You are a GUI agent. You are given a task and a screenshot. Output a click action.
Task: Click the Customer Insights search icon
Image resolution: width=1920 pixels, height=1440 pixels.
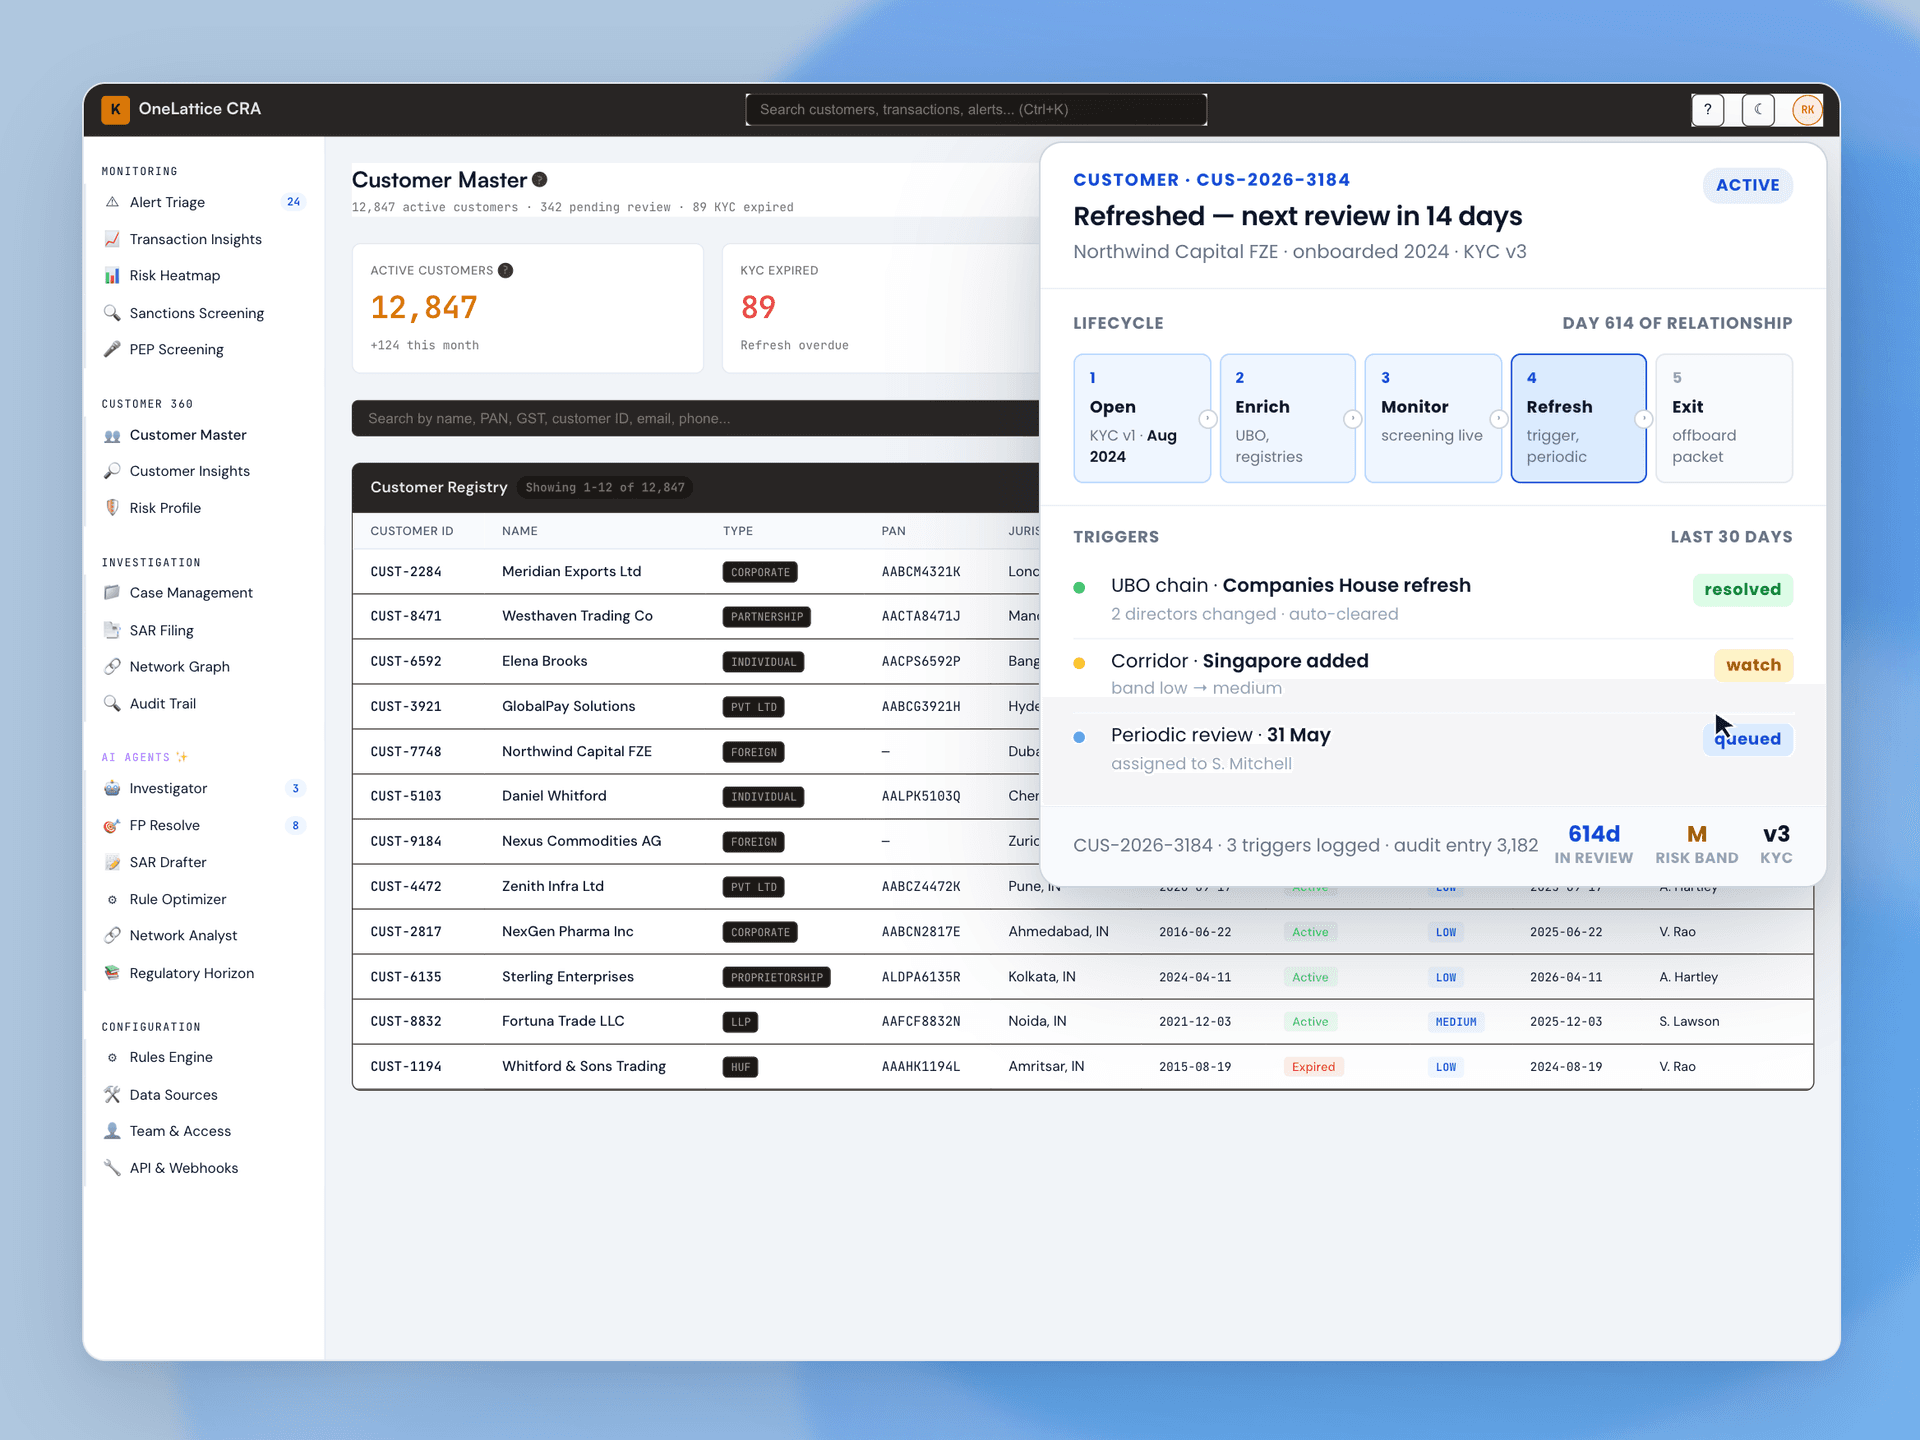[112, 471]
